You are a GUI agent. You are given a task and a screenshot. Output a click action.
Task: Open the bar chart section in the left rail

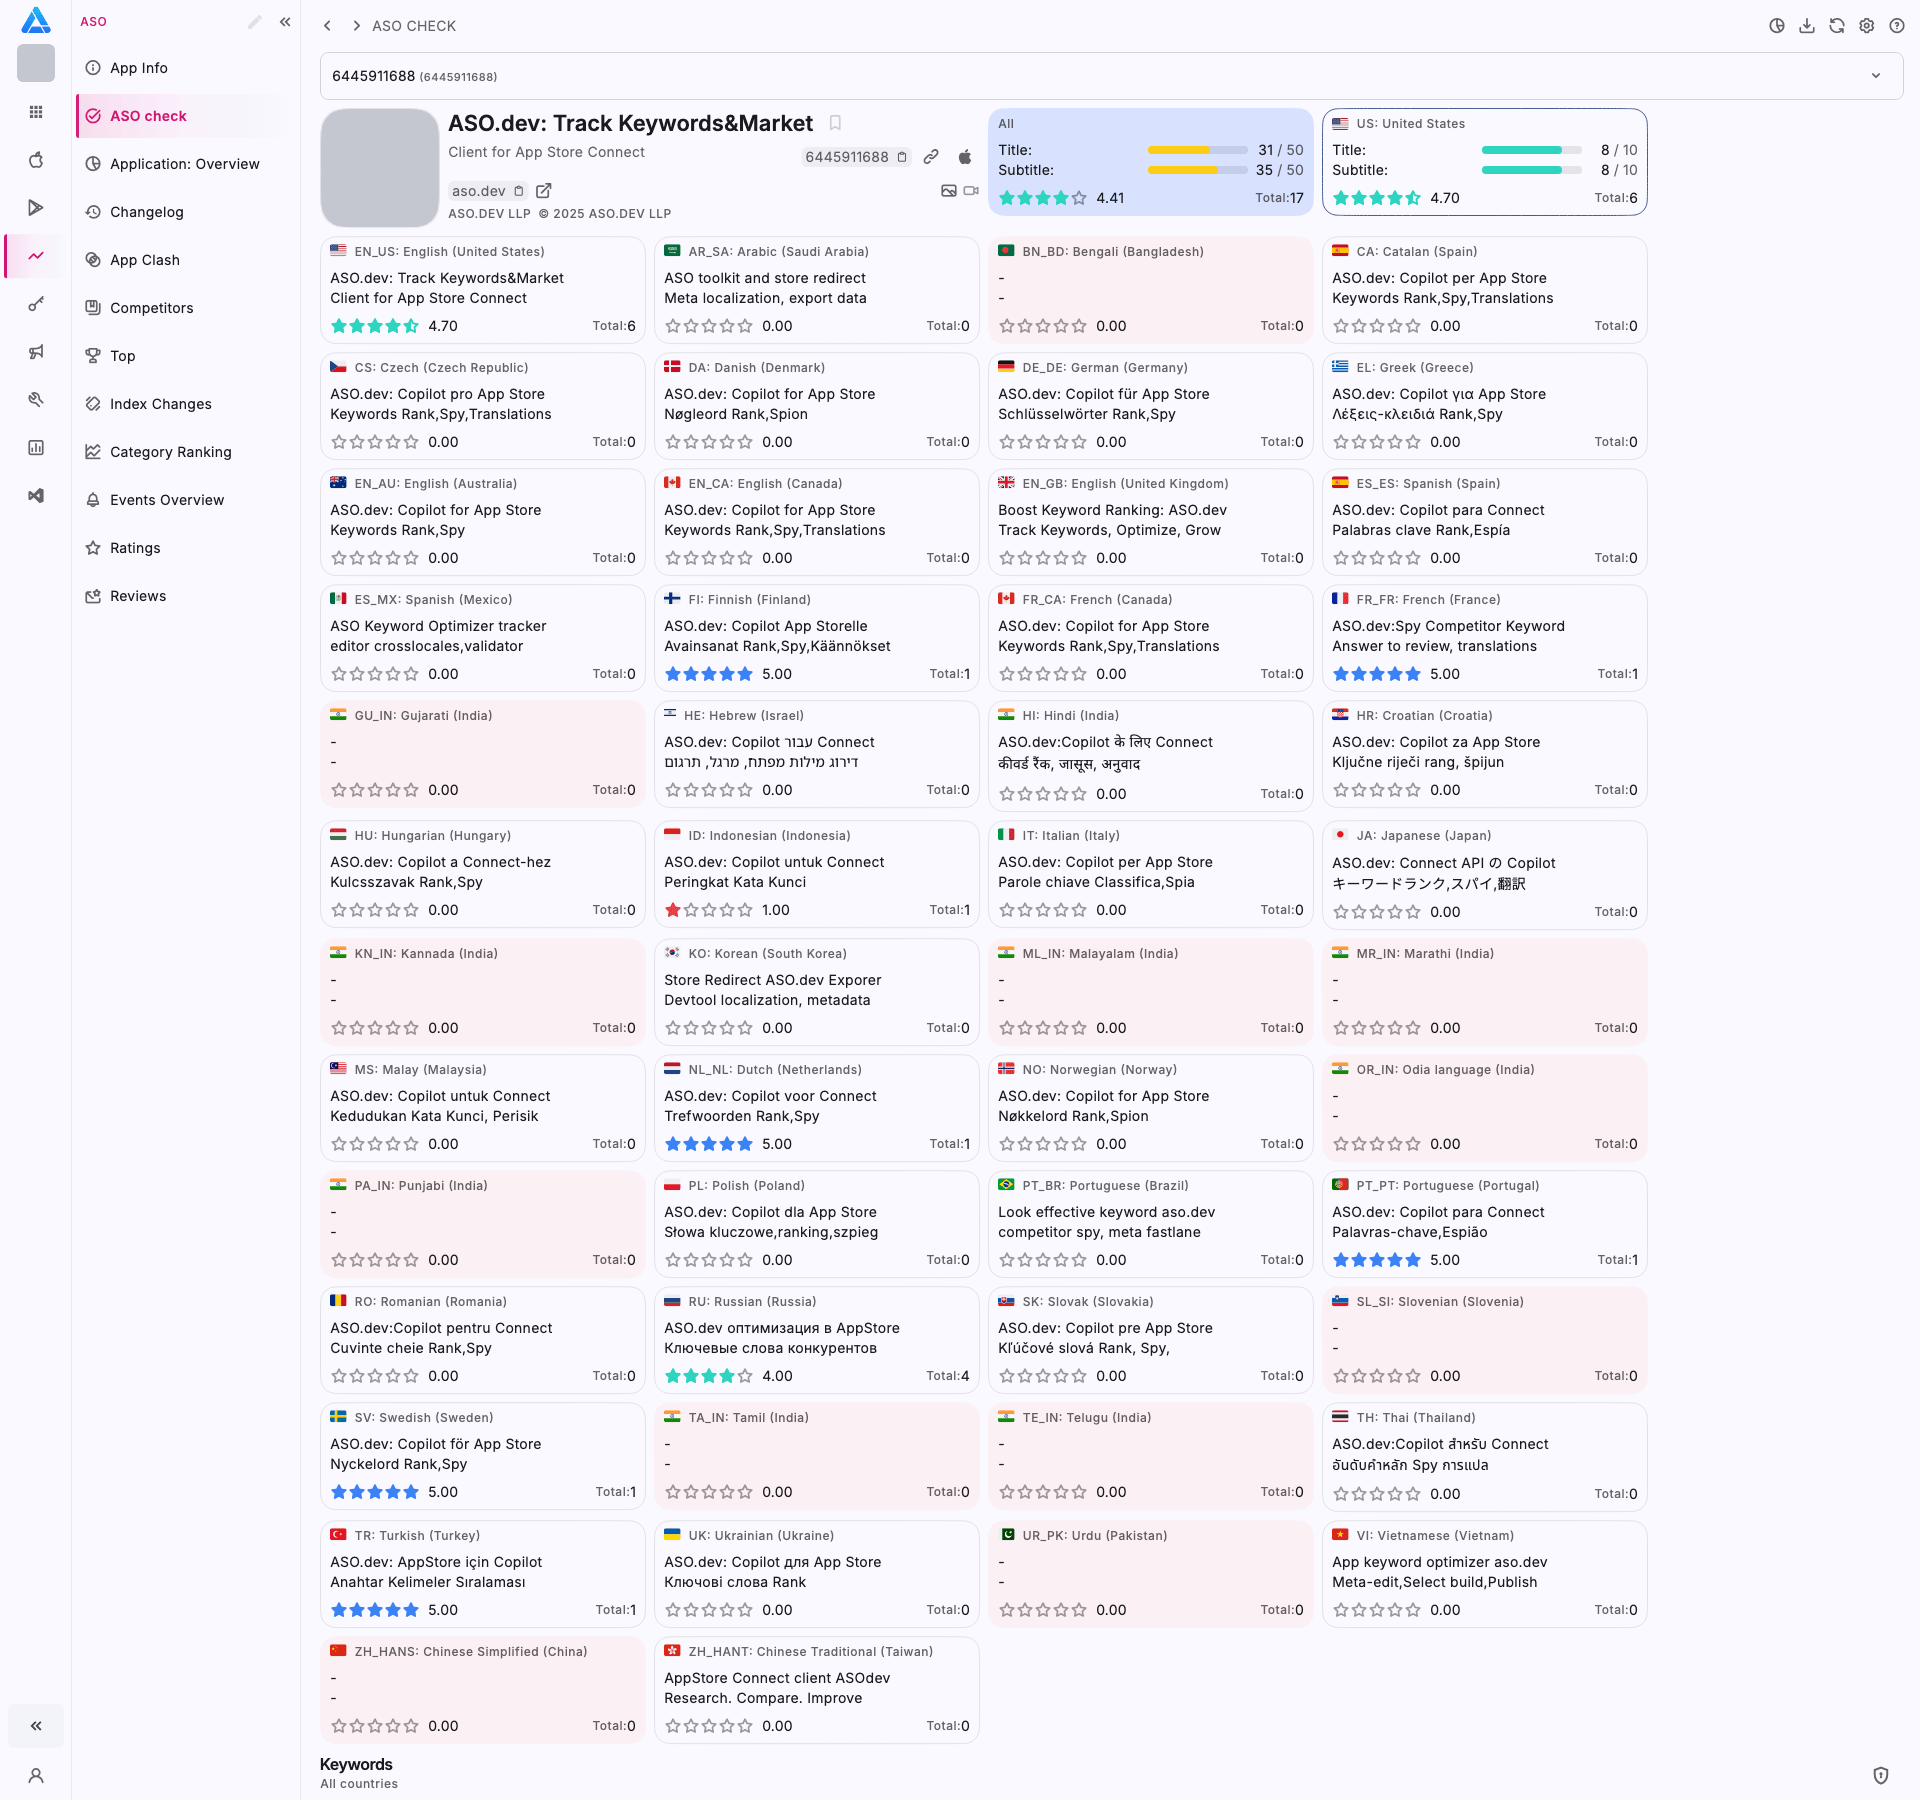36,448
